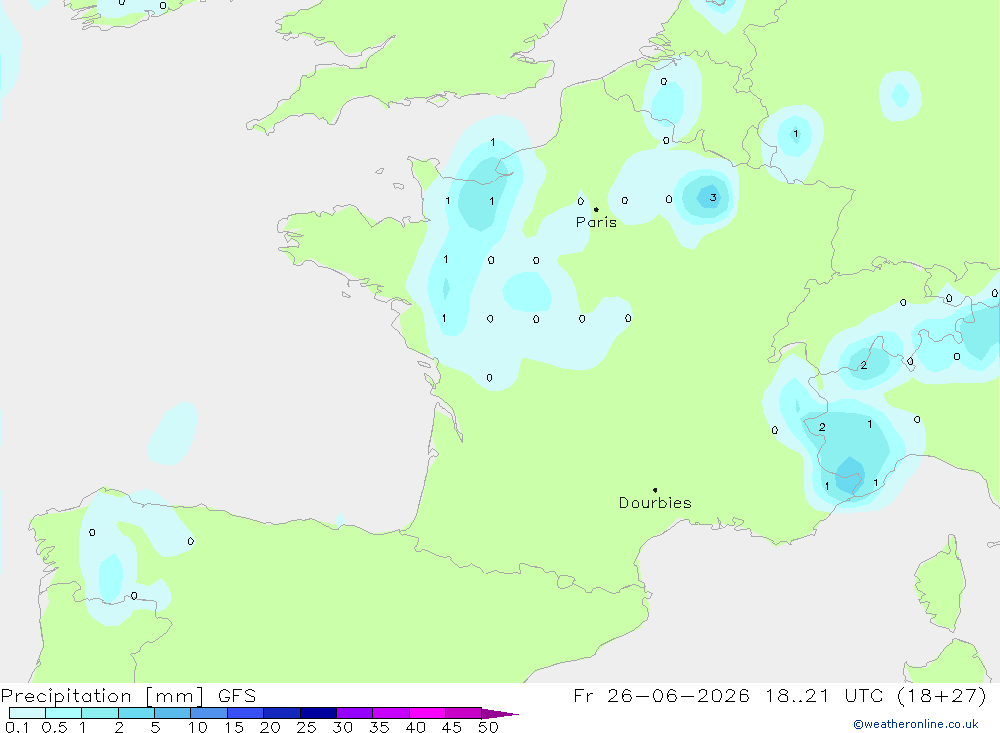Click the 35 legend scale label
Image resolution: width=1000 pixels, height=733 pixels.
click(x=379, y=727)
